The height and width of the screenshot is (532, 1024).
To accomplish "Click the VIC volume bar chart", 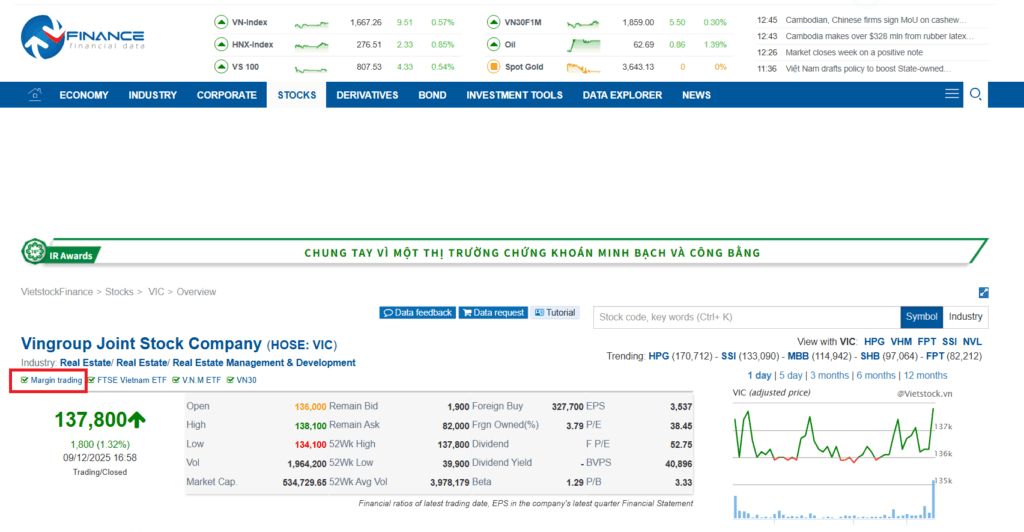I will click(x=834, y=501).
